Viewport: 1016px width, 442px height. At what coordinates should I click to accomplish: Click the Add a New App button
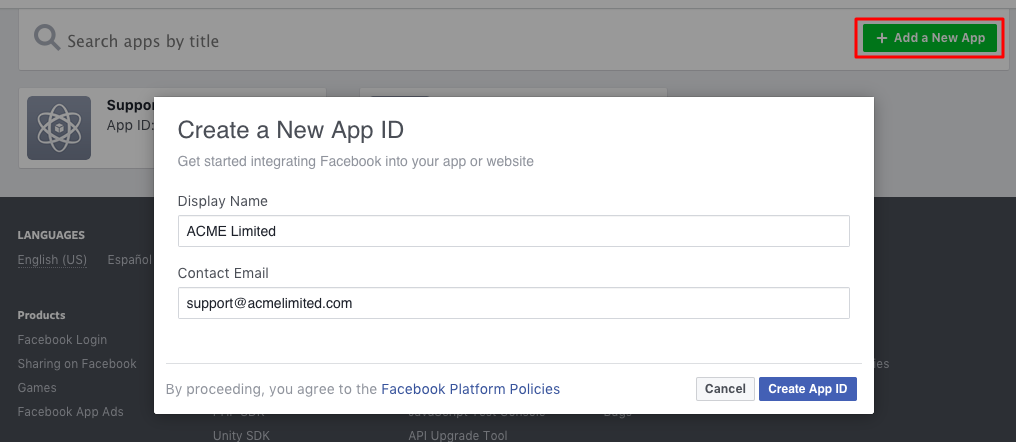[930, 38]
